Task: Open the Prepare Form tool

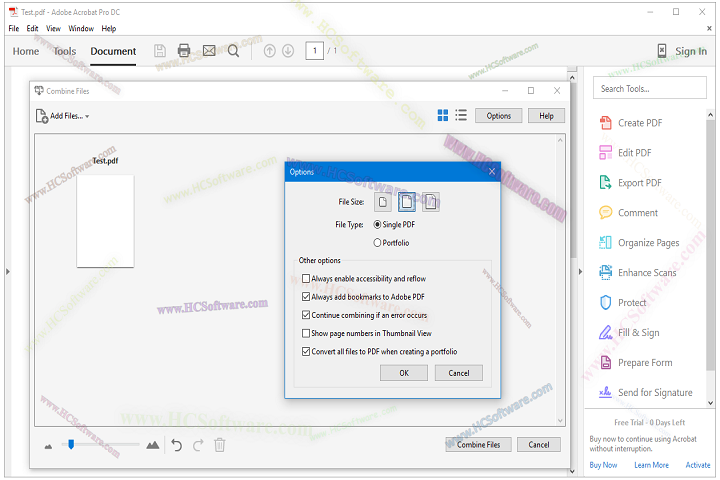Action: tap(636, 363)
